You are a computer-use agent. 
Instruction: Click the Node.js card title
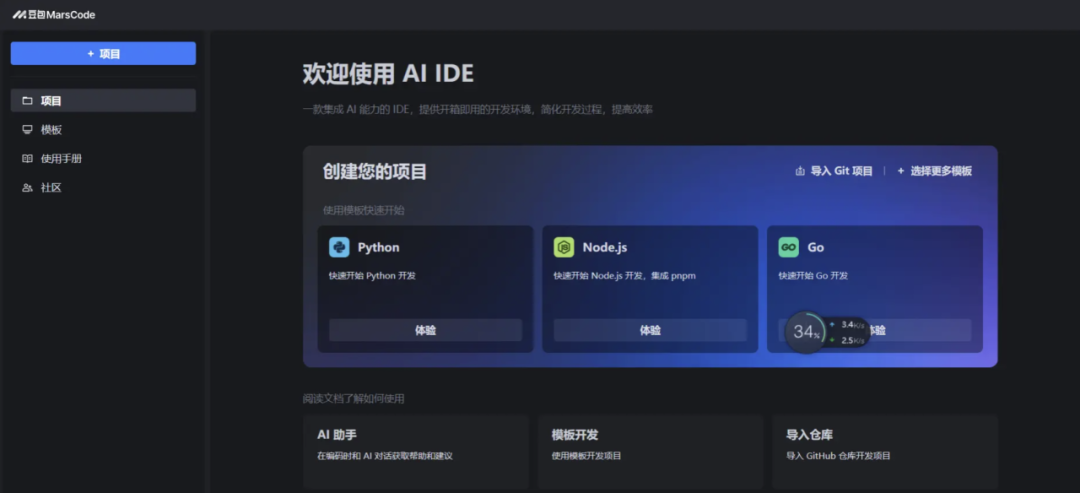(605, 247)
